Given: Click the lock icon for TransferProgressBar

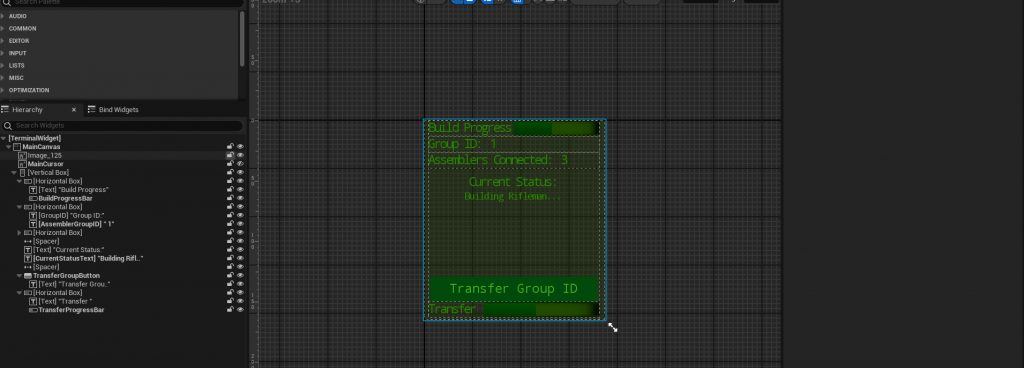Looking at the screenshot, I should click(x=231, y=310).
